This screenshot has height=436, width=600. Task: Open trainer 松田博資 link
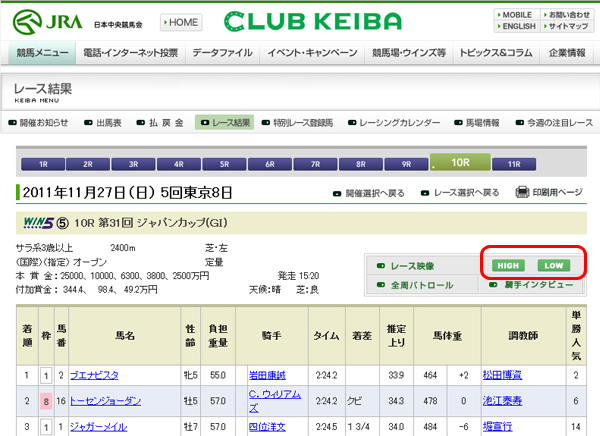(x=502, y=376)
